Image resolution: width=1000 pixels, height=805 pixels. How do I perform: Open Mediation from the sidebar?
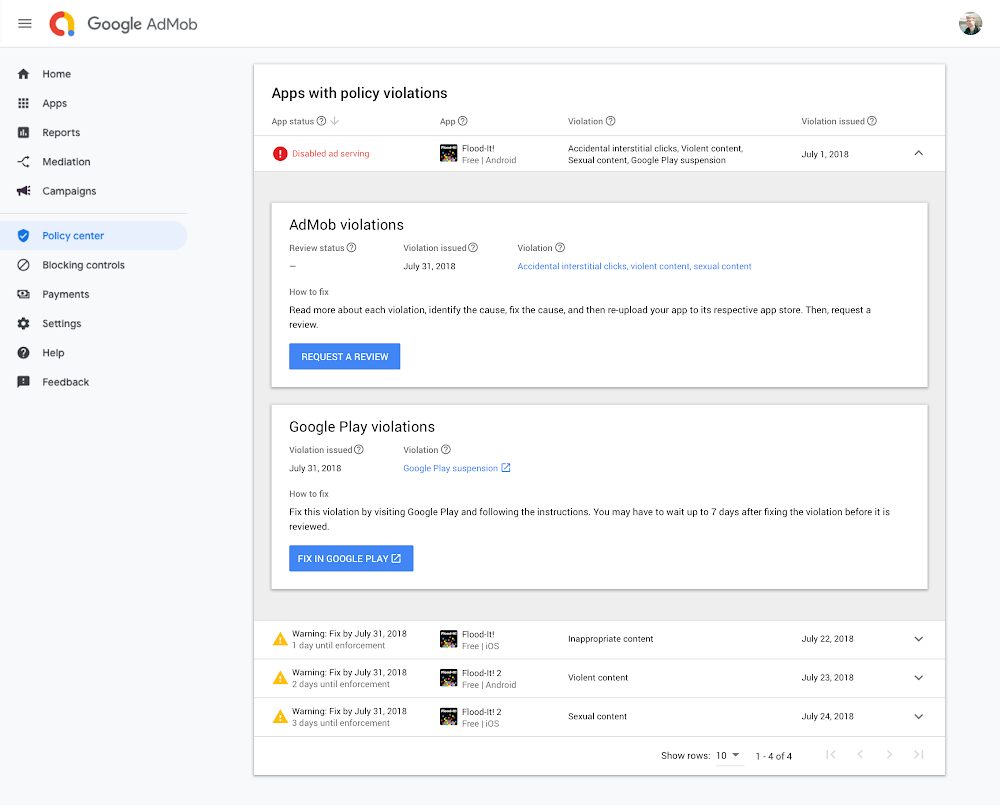pyautogui.click(x=66, y=162)
